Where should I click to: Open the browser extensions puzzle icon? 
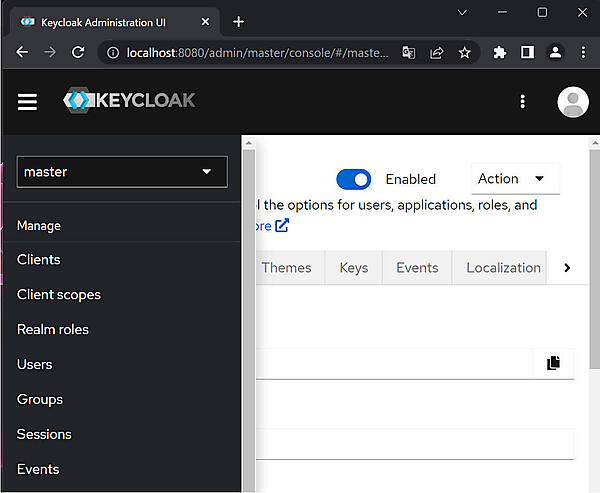499,52
